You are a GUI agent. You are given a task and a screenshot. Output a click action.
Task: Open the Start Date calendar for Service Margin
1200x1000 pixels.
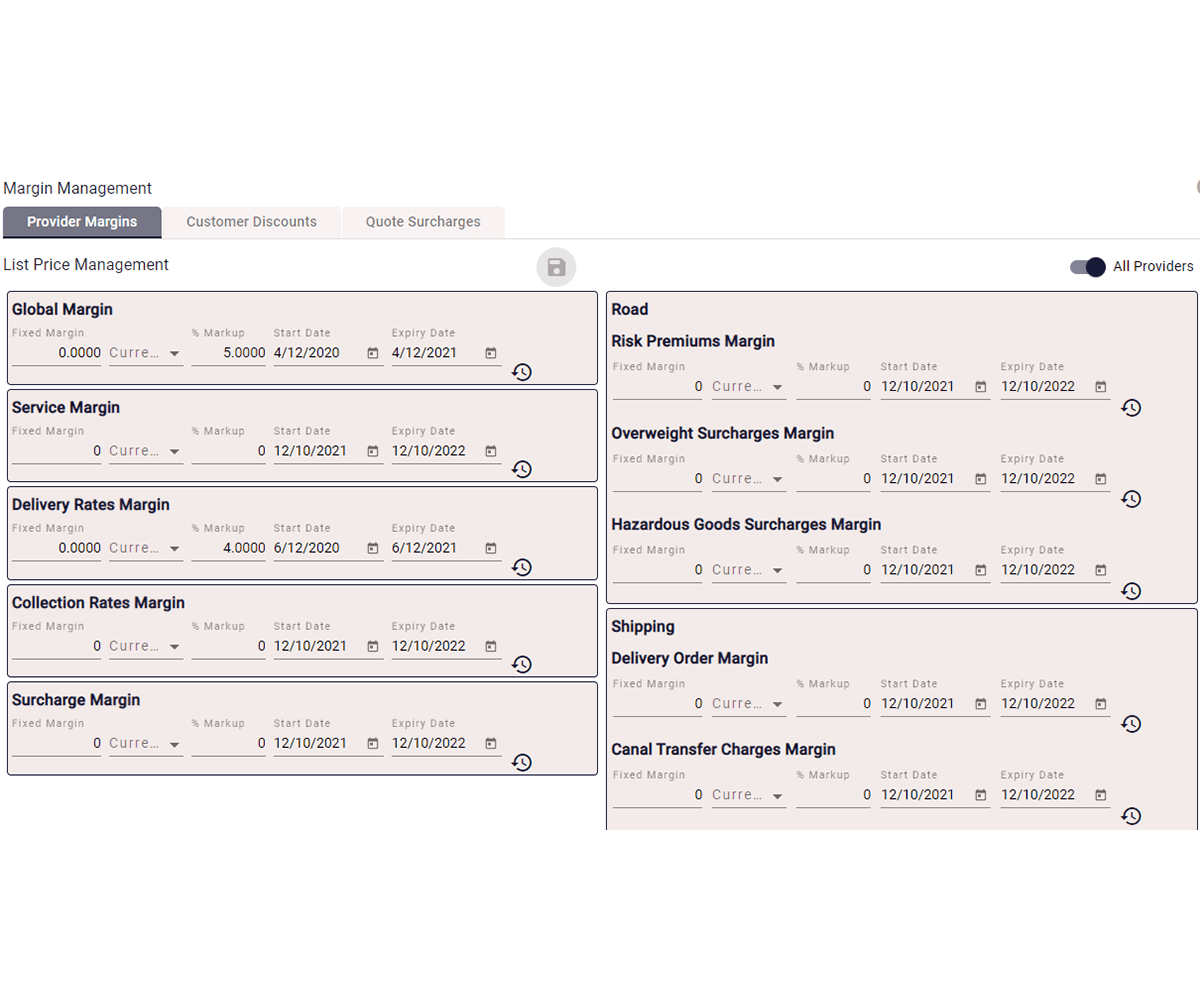tap(373, 451)
